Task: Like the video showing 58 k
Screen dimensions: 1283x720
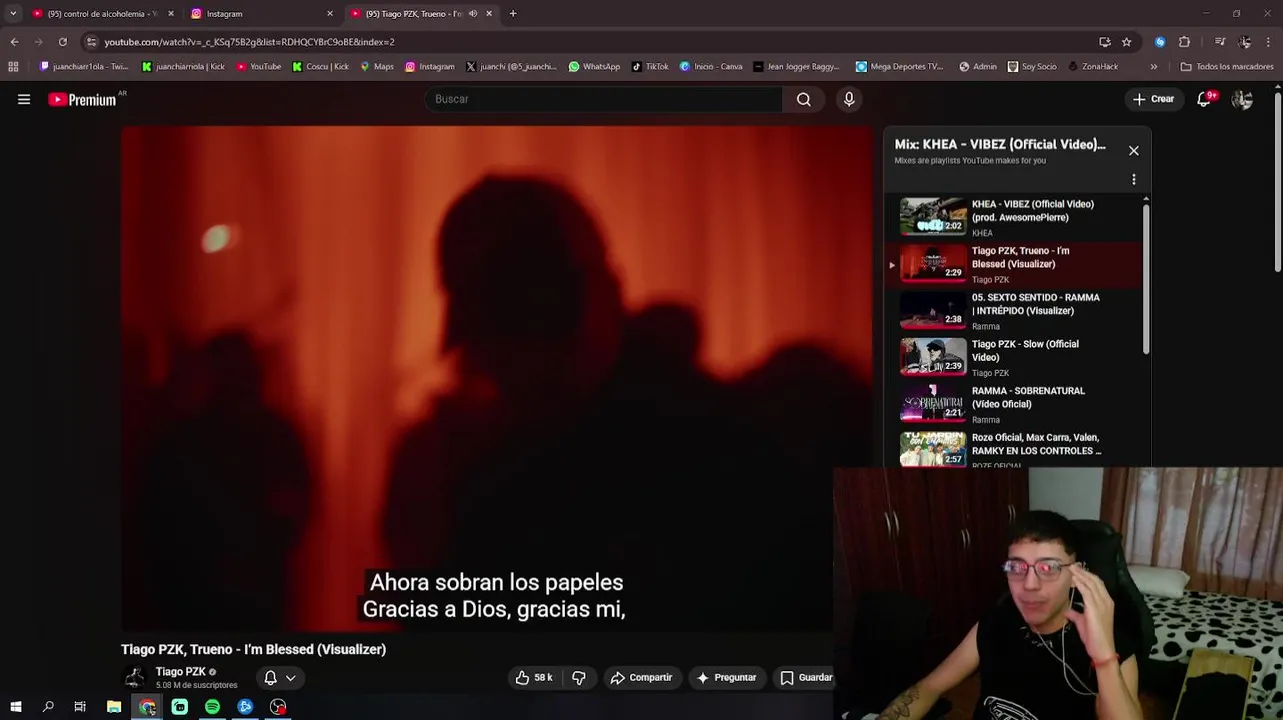Action: (534, 678)
